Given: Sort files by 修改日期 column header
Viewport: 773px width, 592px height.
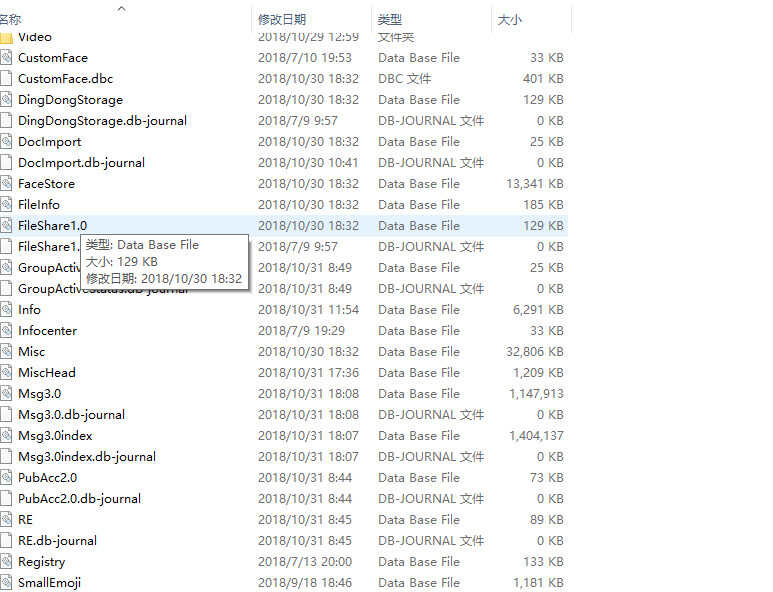Looking at the screenshot, I should [x=282, y=20].
